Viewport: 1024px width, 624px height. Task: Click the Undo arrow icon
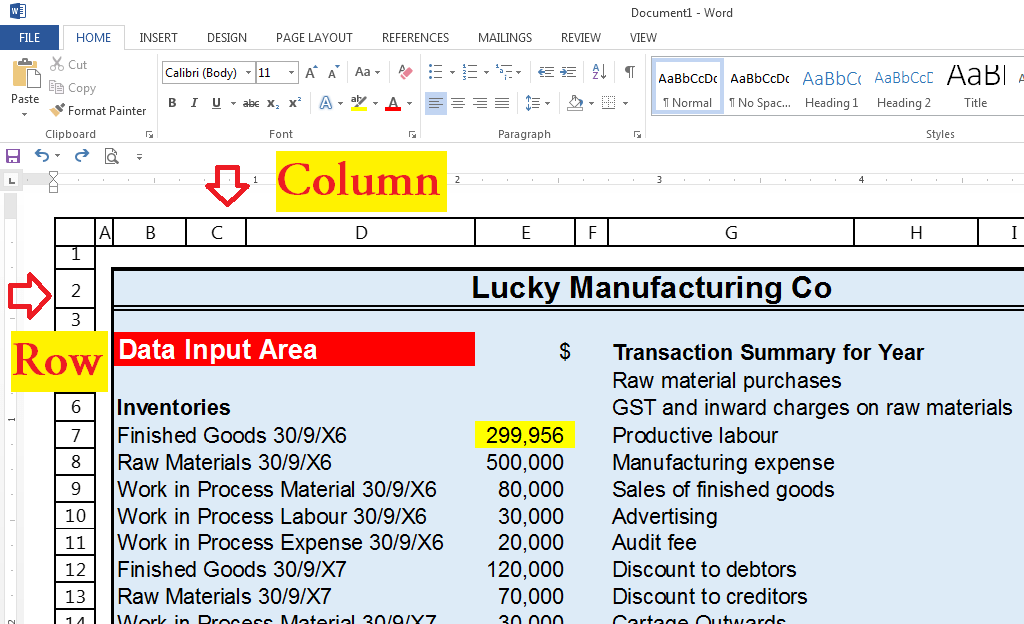pos(42,155)
